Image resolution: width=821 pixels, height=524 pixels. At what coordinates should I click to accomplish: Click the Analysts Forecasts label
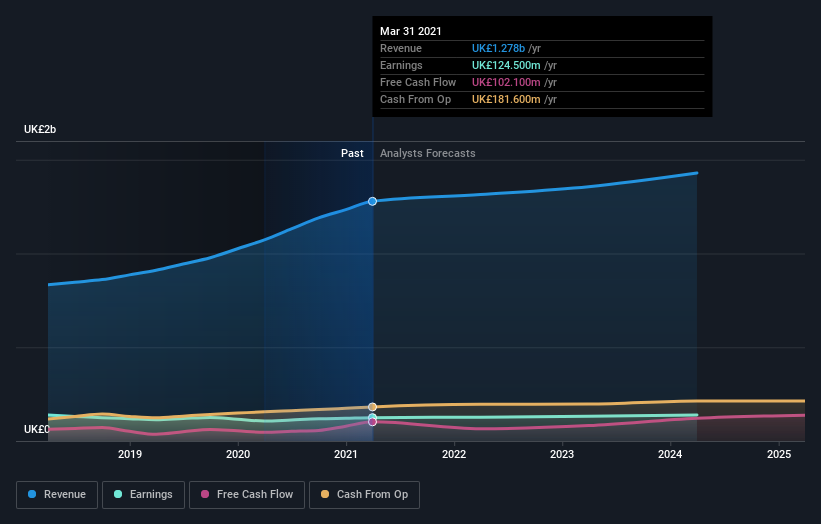click(428, 153)
